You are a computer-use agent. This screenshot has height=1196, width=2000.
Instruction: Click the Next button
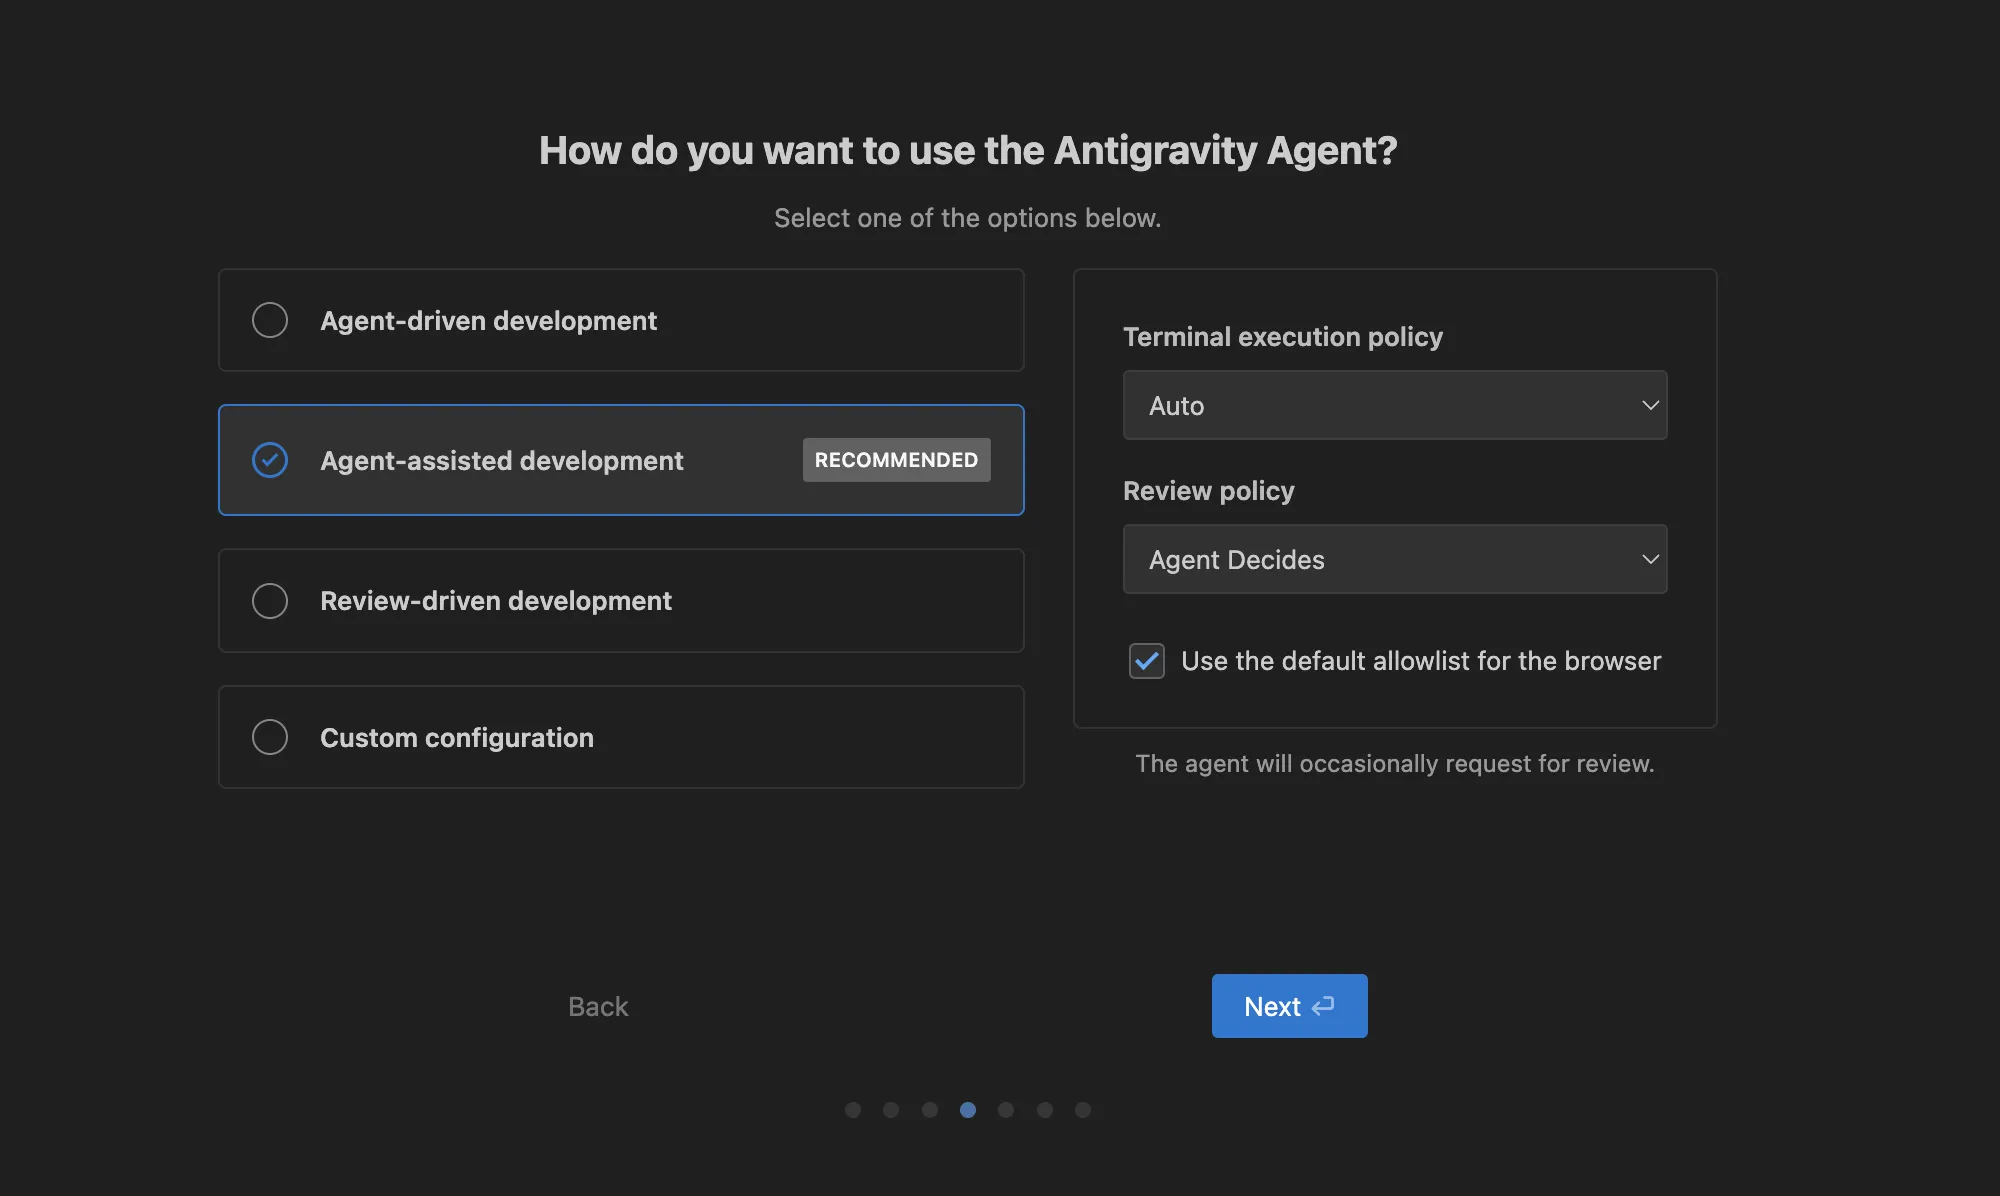pos(1288,1006)
